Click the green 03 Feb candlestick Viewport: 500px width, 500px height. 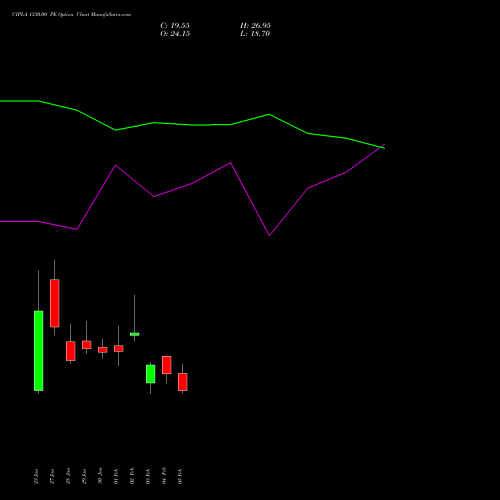tap(151, 374)
